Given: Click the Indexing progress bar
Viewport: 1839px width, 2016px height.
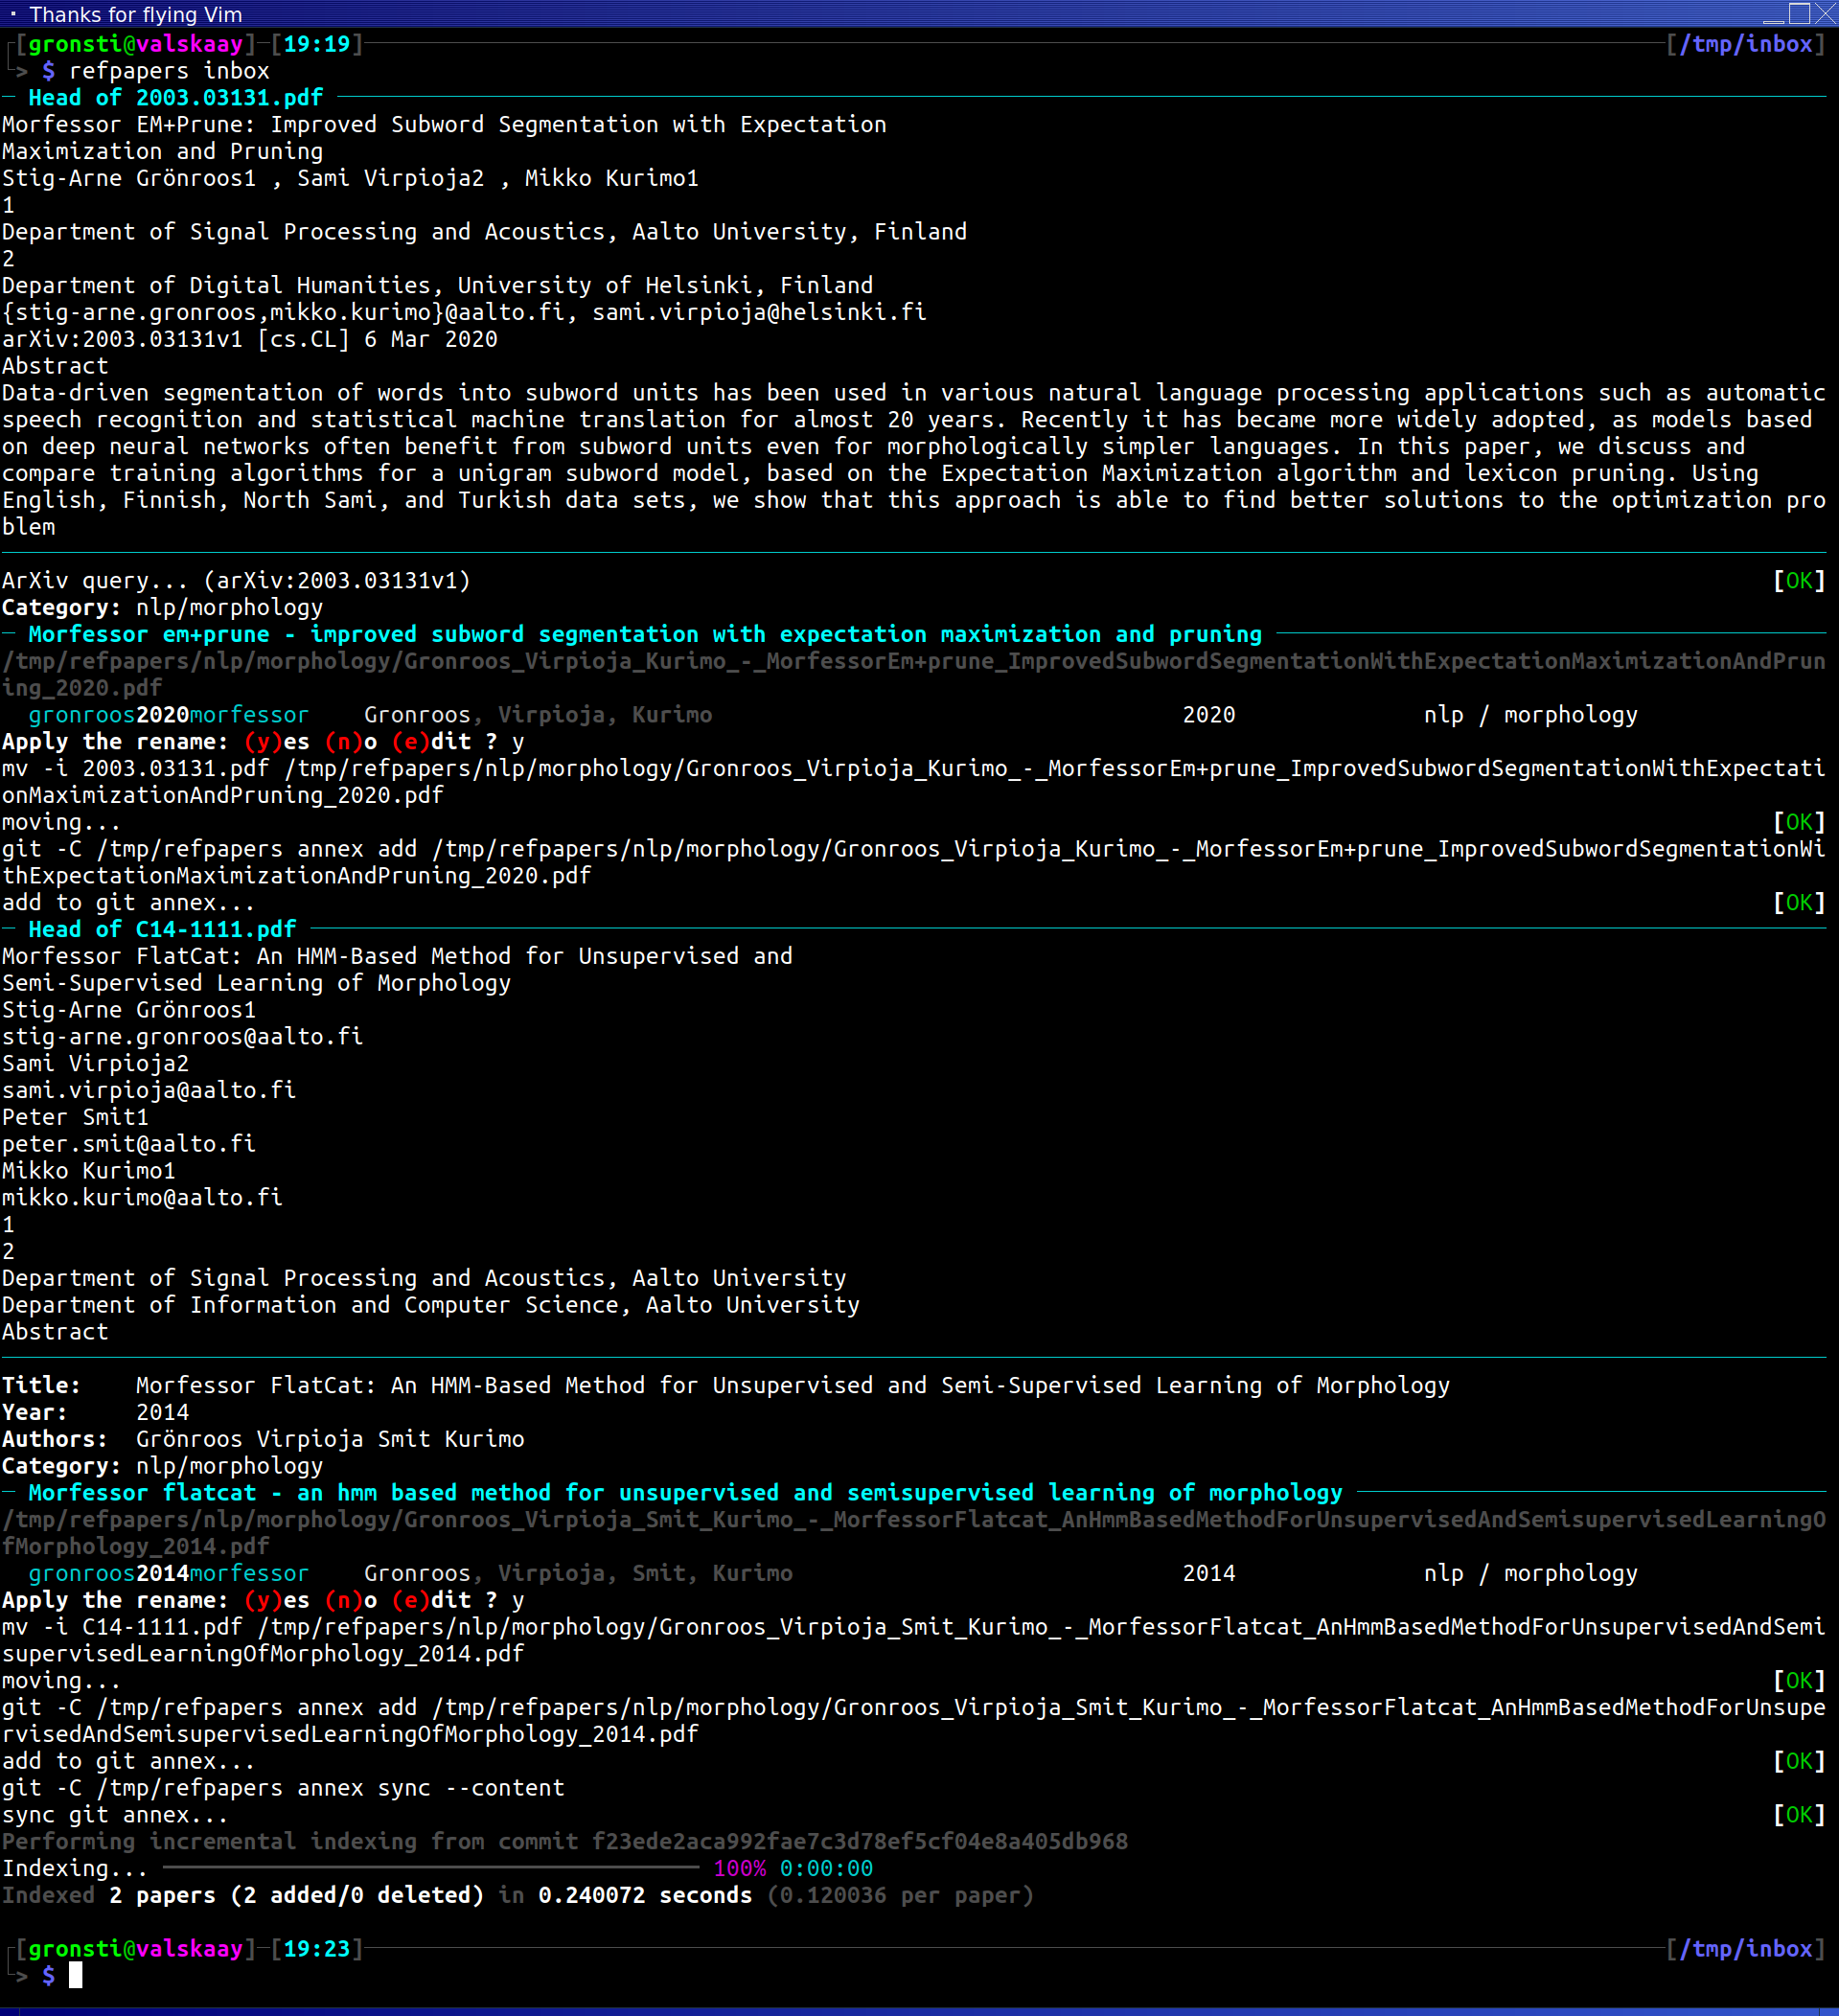Looking at the screenshot, I should [431, 1867].
